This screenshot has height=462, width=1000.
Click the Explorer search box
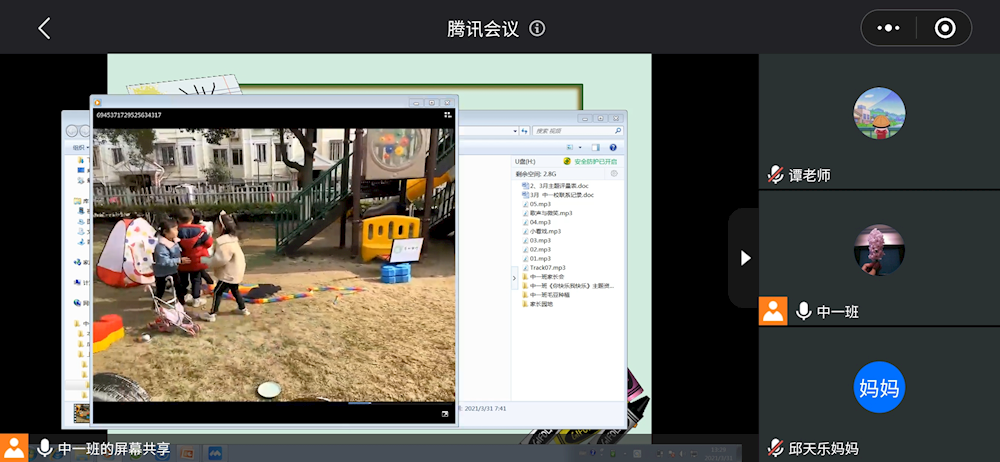coord(578,131)
